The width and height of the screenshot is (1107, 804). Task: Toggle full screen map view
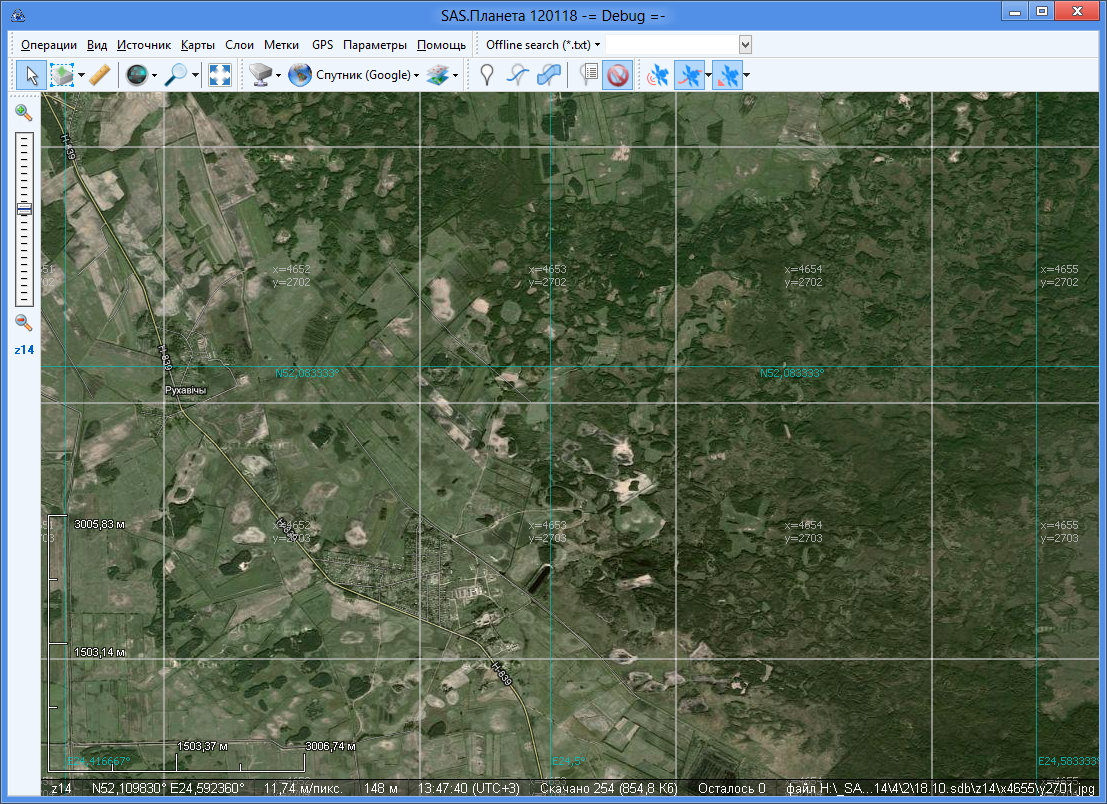tap(220, 75)
